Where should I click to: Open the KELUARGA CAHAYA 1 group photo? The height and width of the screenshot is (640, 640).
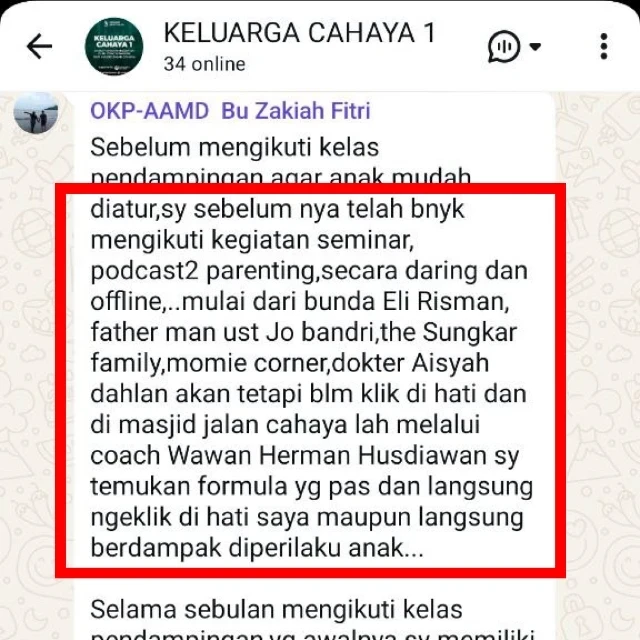[x=114, y=46]
